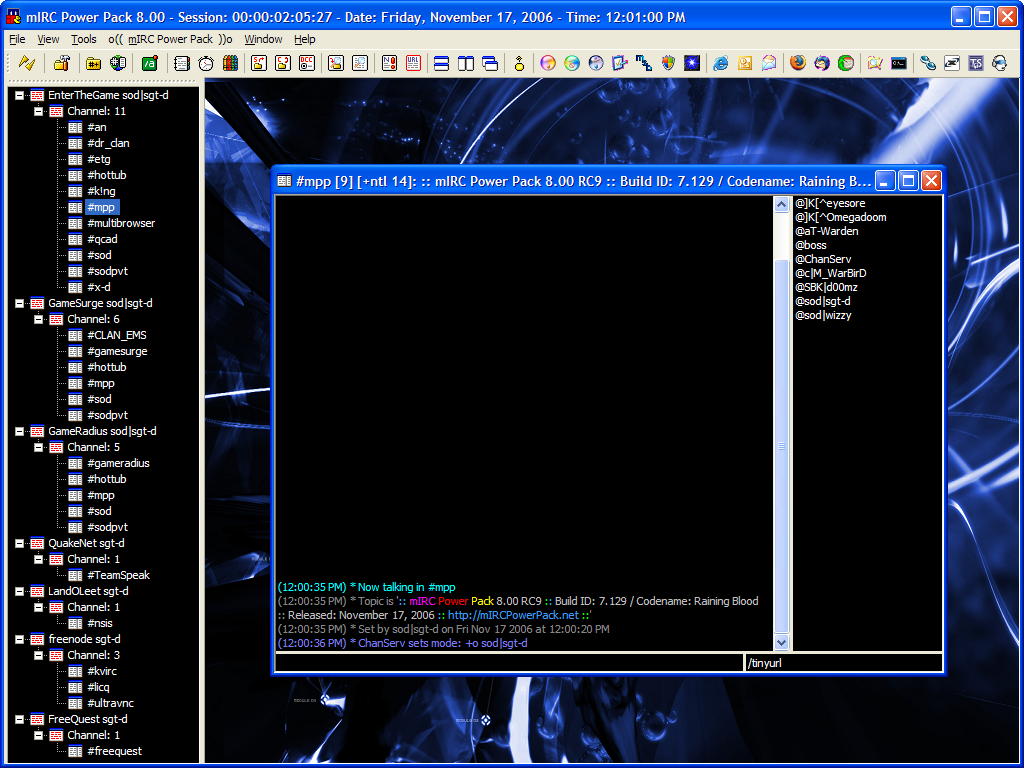The image size is (1024, 768).
Task: Collapse the Channel: 3 node
Action: click(39, 656)
